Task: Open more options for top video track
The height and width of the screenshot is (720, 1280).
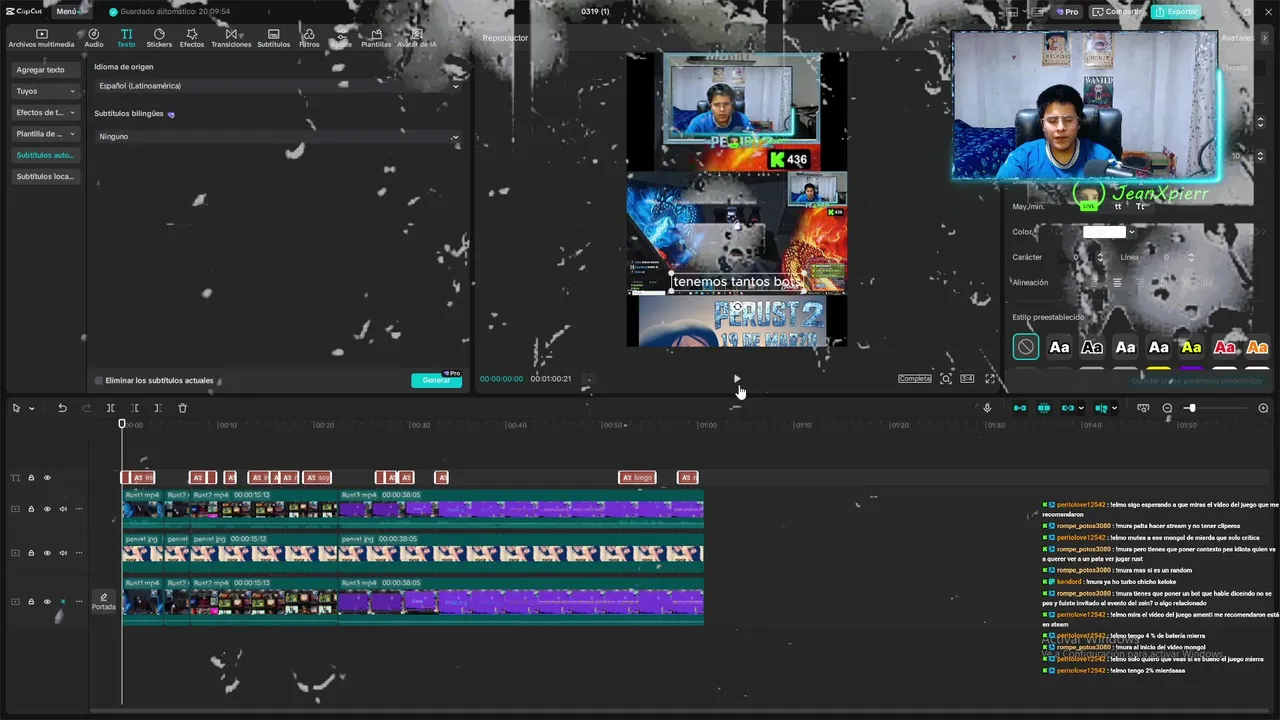Action: [79, 509]
